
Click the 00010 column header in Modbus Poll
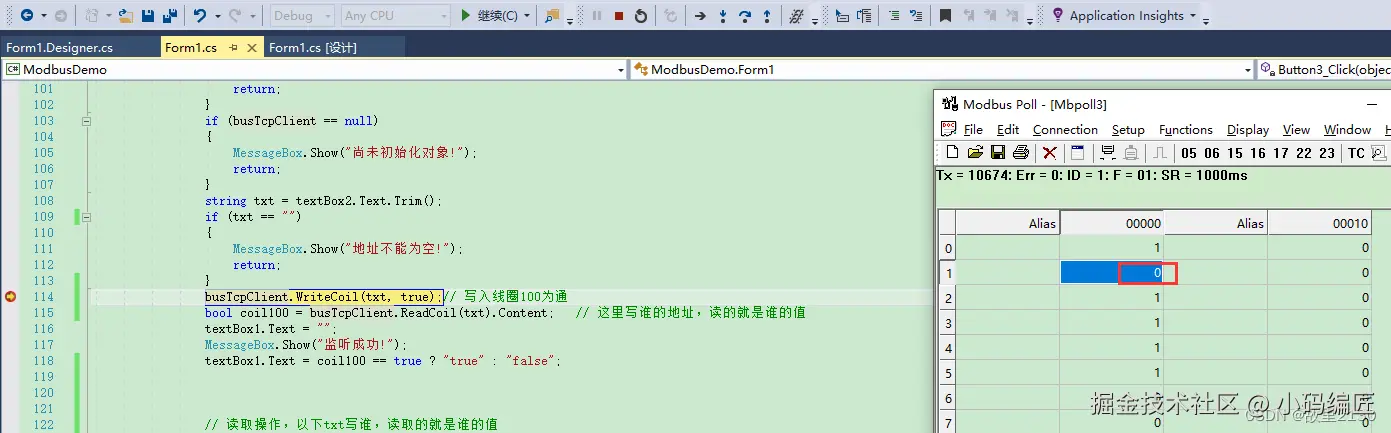[x=1320, y=223]
